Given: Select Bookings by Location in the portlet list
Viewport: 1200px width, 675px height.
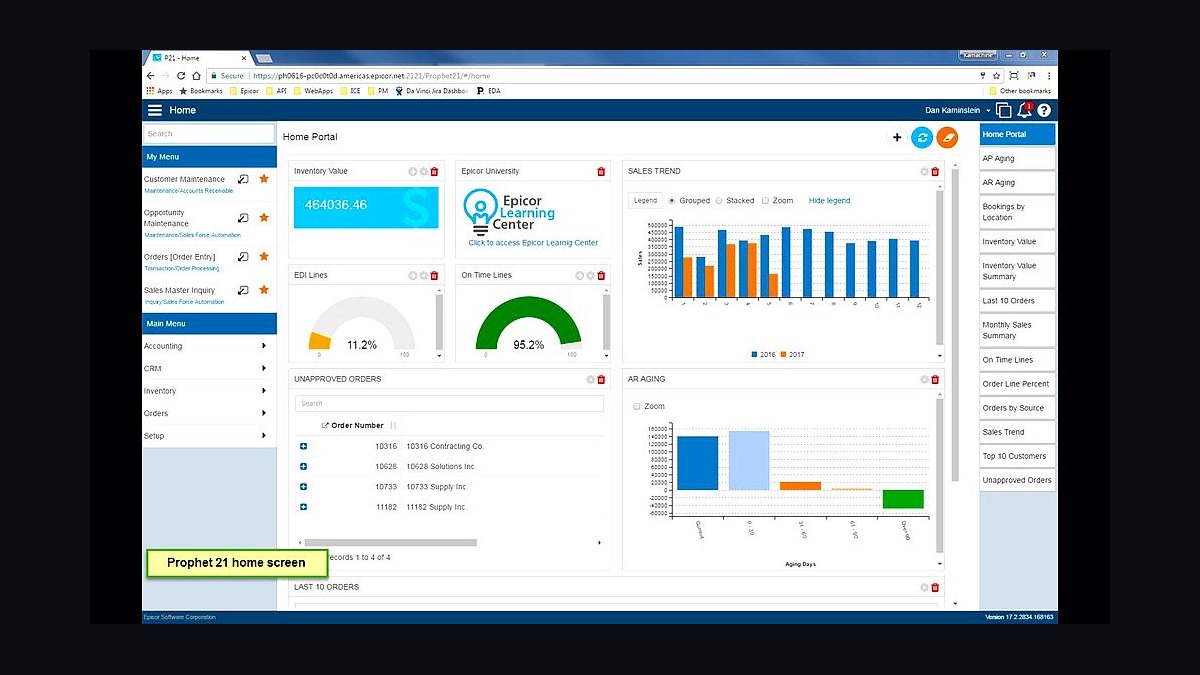Looking at the screenshot, I should pos(1017,212).
